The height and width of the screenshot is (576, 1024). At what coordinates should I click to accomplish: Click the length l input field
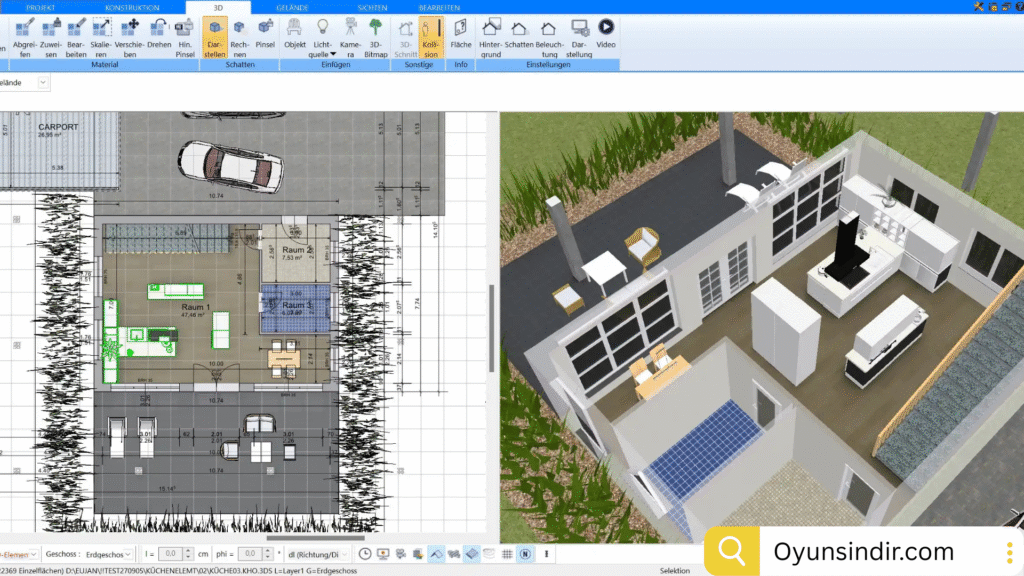click(x=170, y=554)
